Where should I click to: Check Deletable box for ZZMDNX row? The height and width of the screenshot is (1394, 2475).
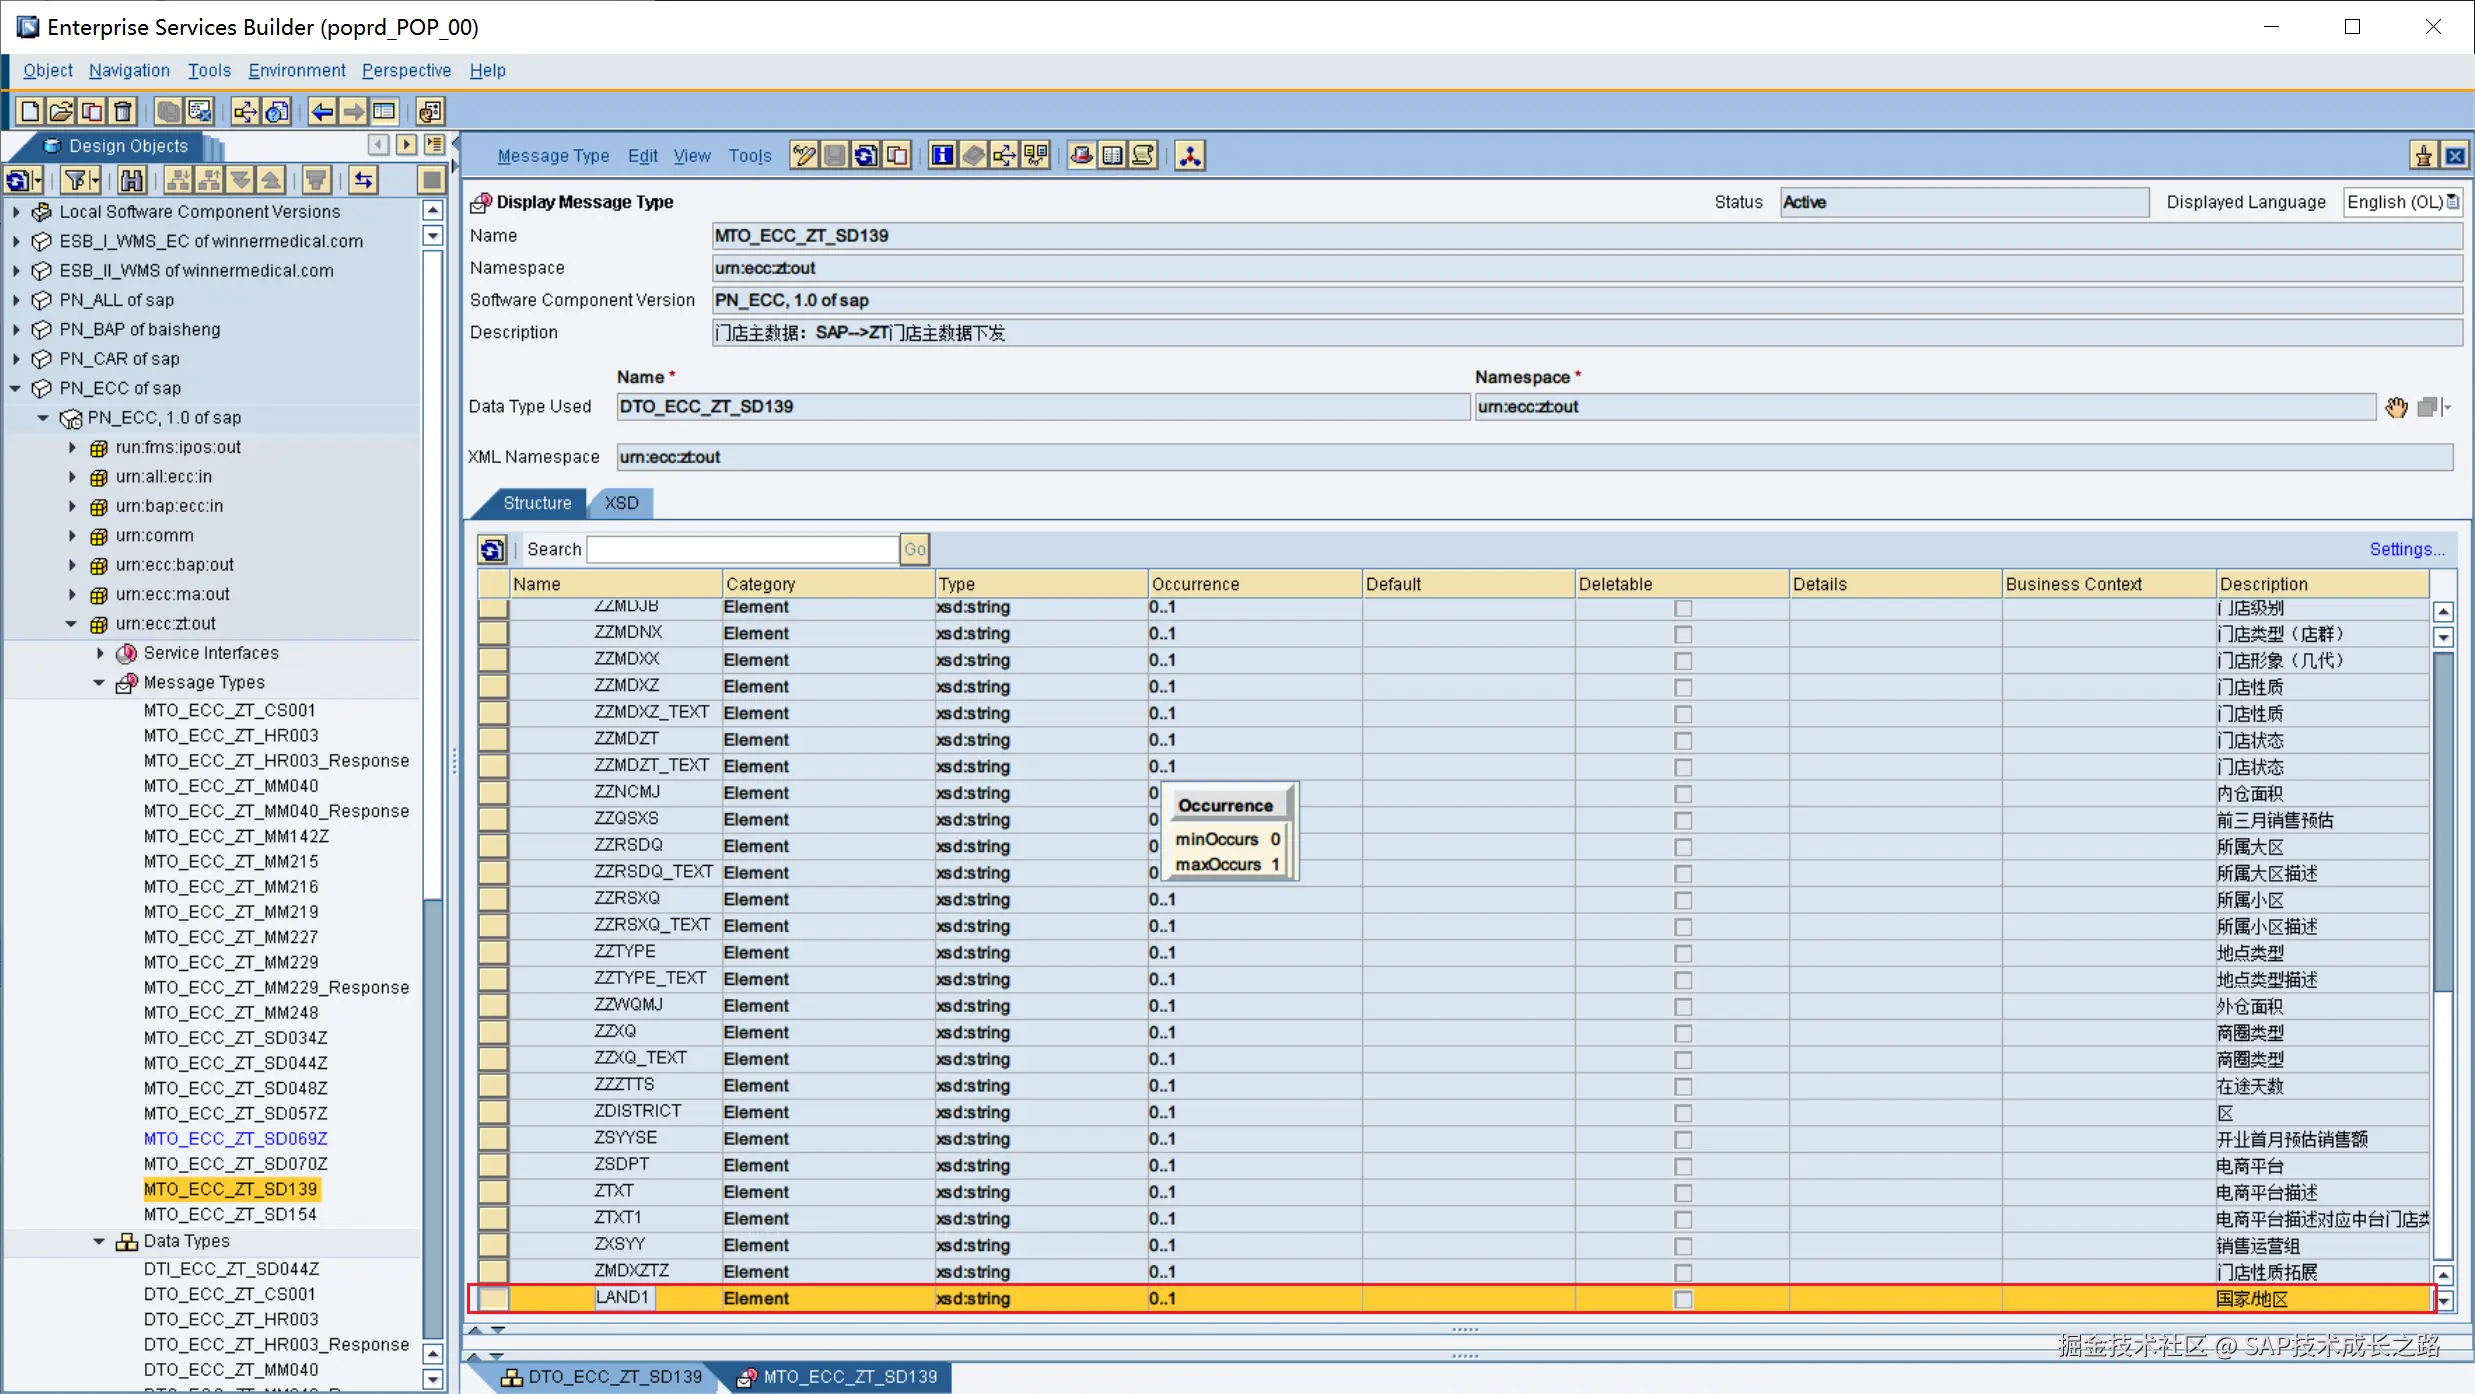point(1683,634)
